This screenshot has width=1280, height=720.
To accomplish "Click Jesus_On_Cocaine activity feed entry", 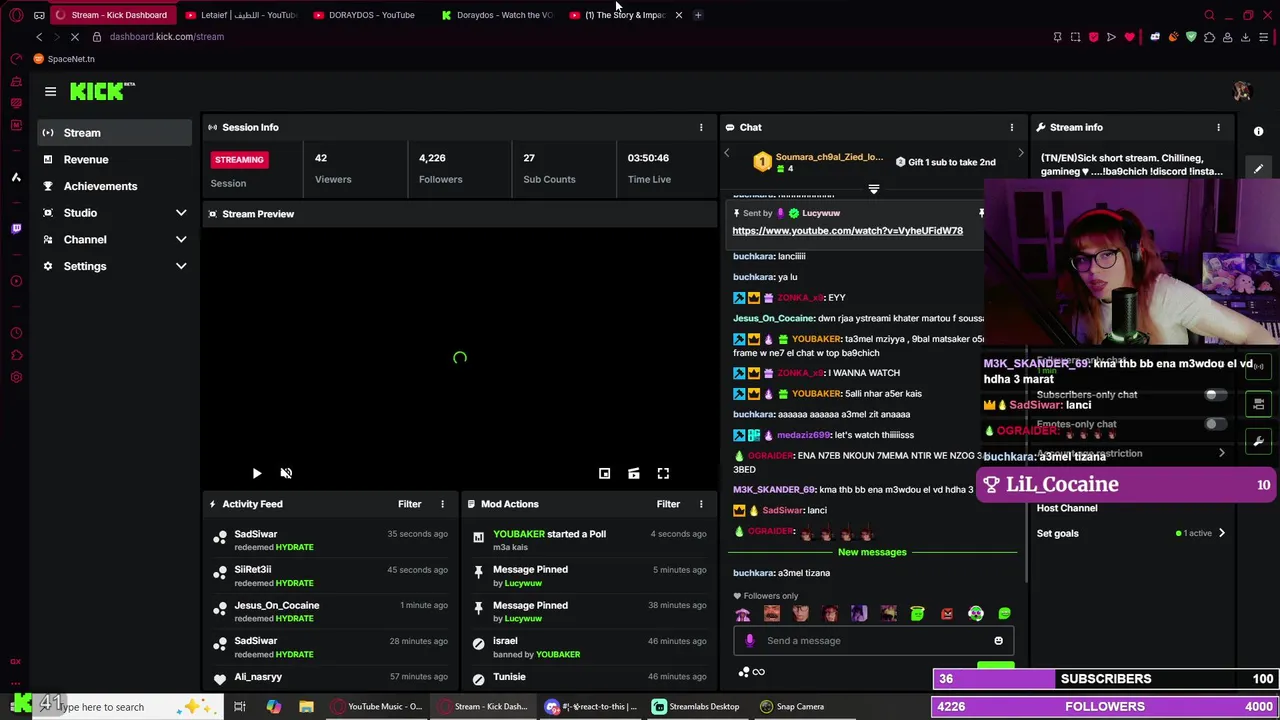I will coord(330,611).
